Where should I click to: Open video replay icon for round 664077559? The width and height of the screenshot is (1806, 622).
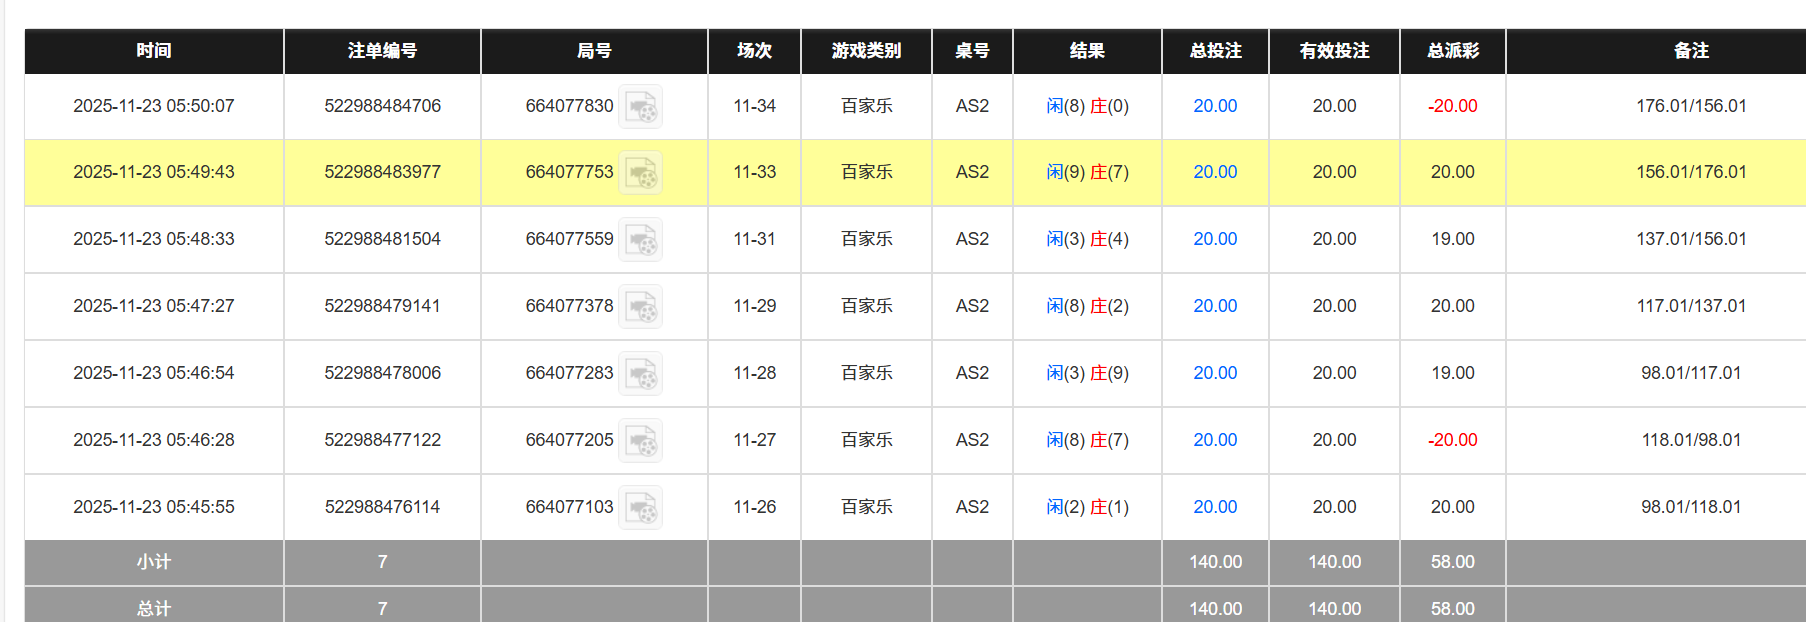[x=640, y=239]
